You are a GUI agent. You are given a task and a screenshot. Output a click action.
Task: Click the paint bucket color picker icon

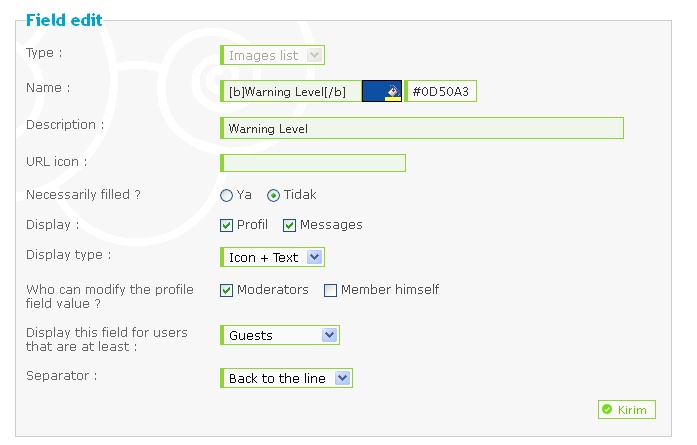coord(392,92)
